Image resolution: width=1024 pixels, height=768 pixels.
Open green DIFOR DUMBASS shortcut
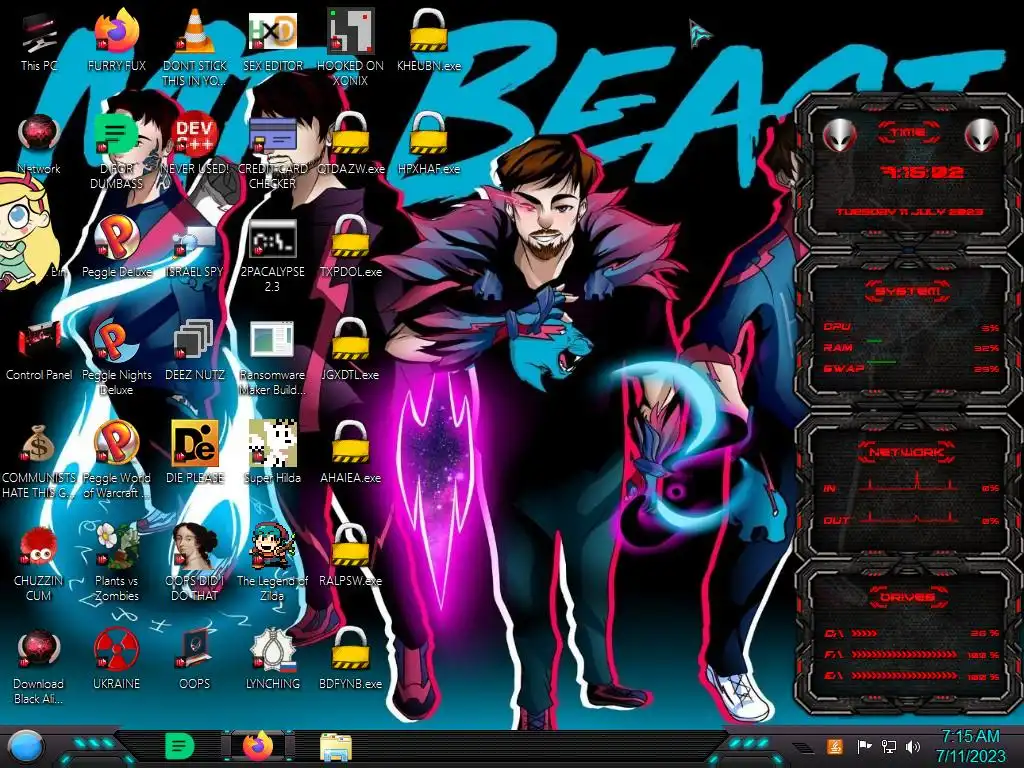[116, 150]
